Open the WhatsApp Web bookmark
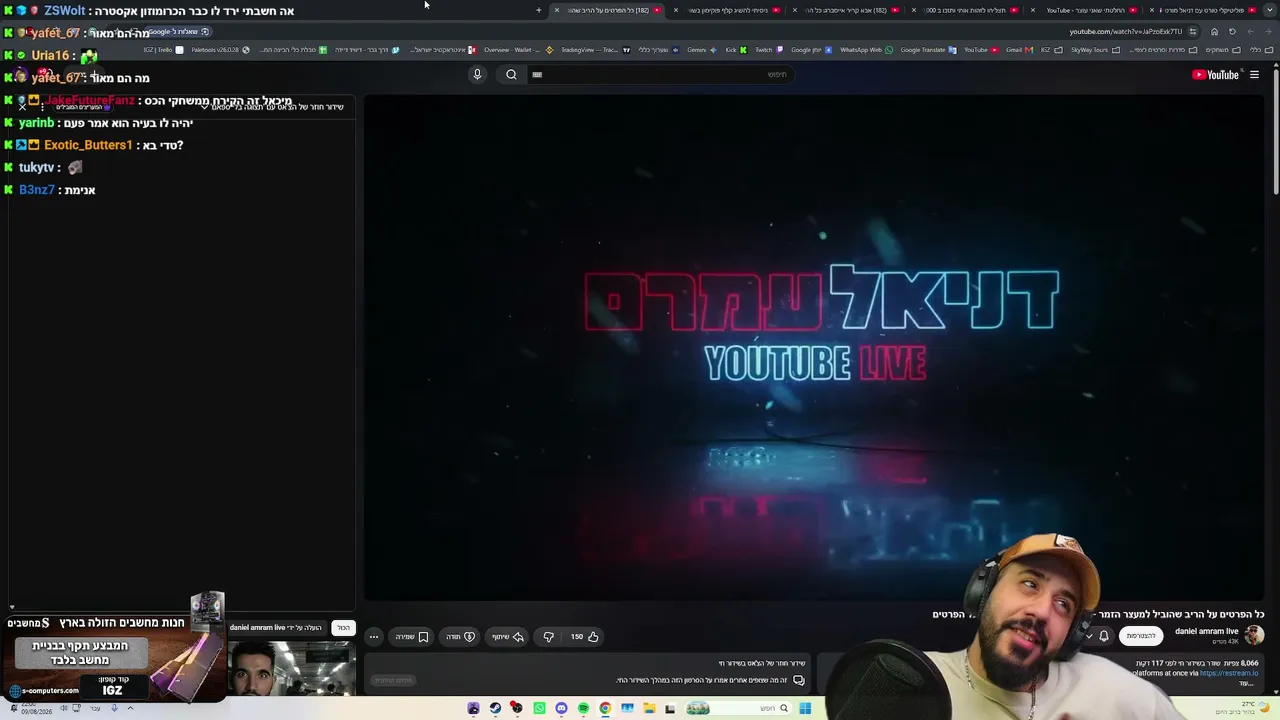This screenshot has height=720, width=1280. (x=867, y=50)
